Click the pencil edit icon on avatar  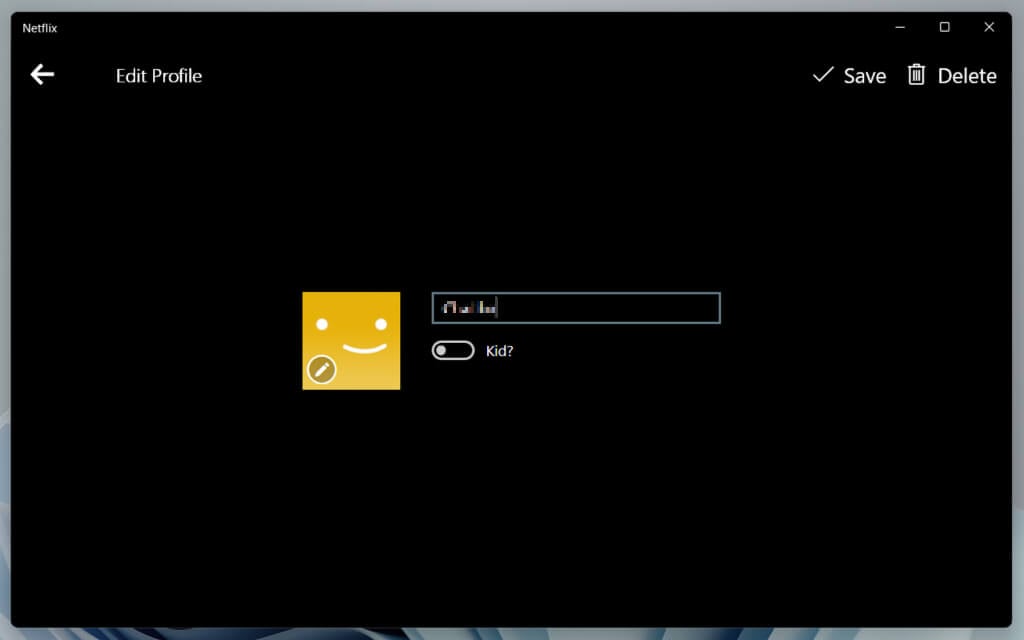point(321,370)
